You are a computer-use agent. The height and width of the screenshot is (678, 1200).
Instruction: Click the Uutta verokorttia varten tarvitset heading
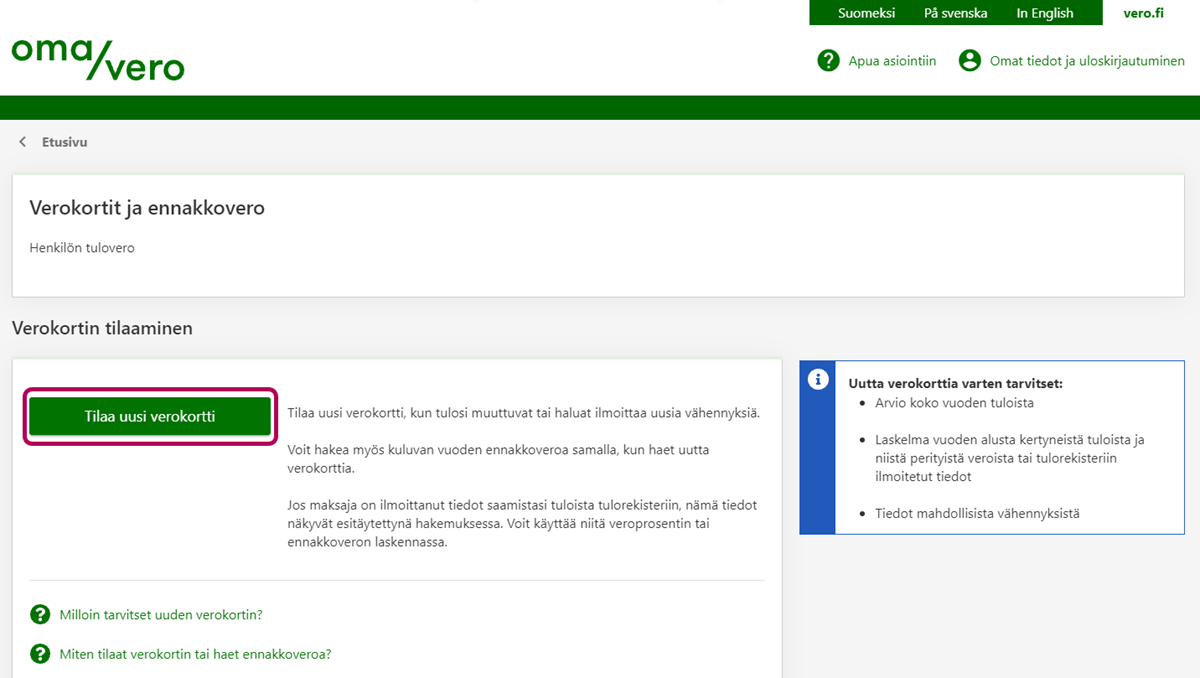[955, 383]
